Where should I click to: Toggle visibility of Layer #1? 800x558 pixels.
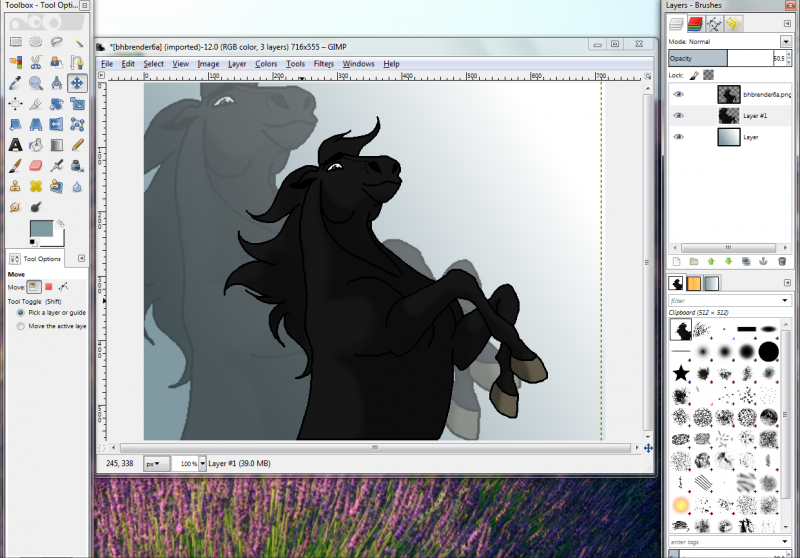pos(678,116)
